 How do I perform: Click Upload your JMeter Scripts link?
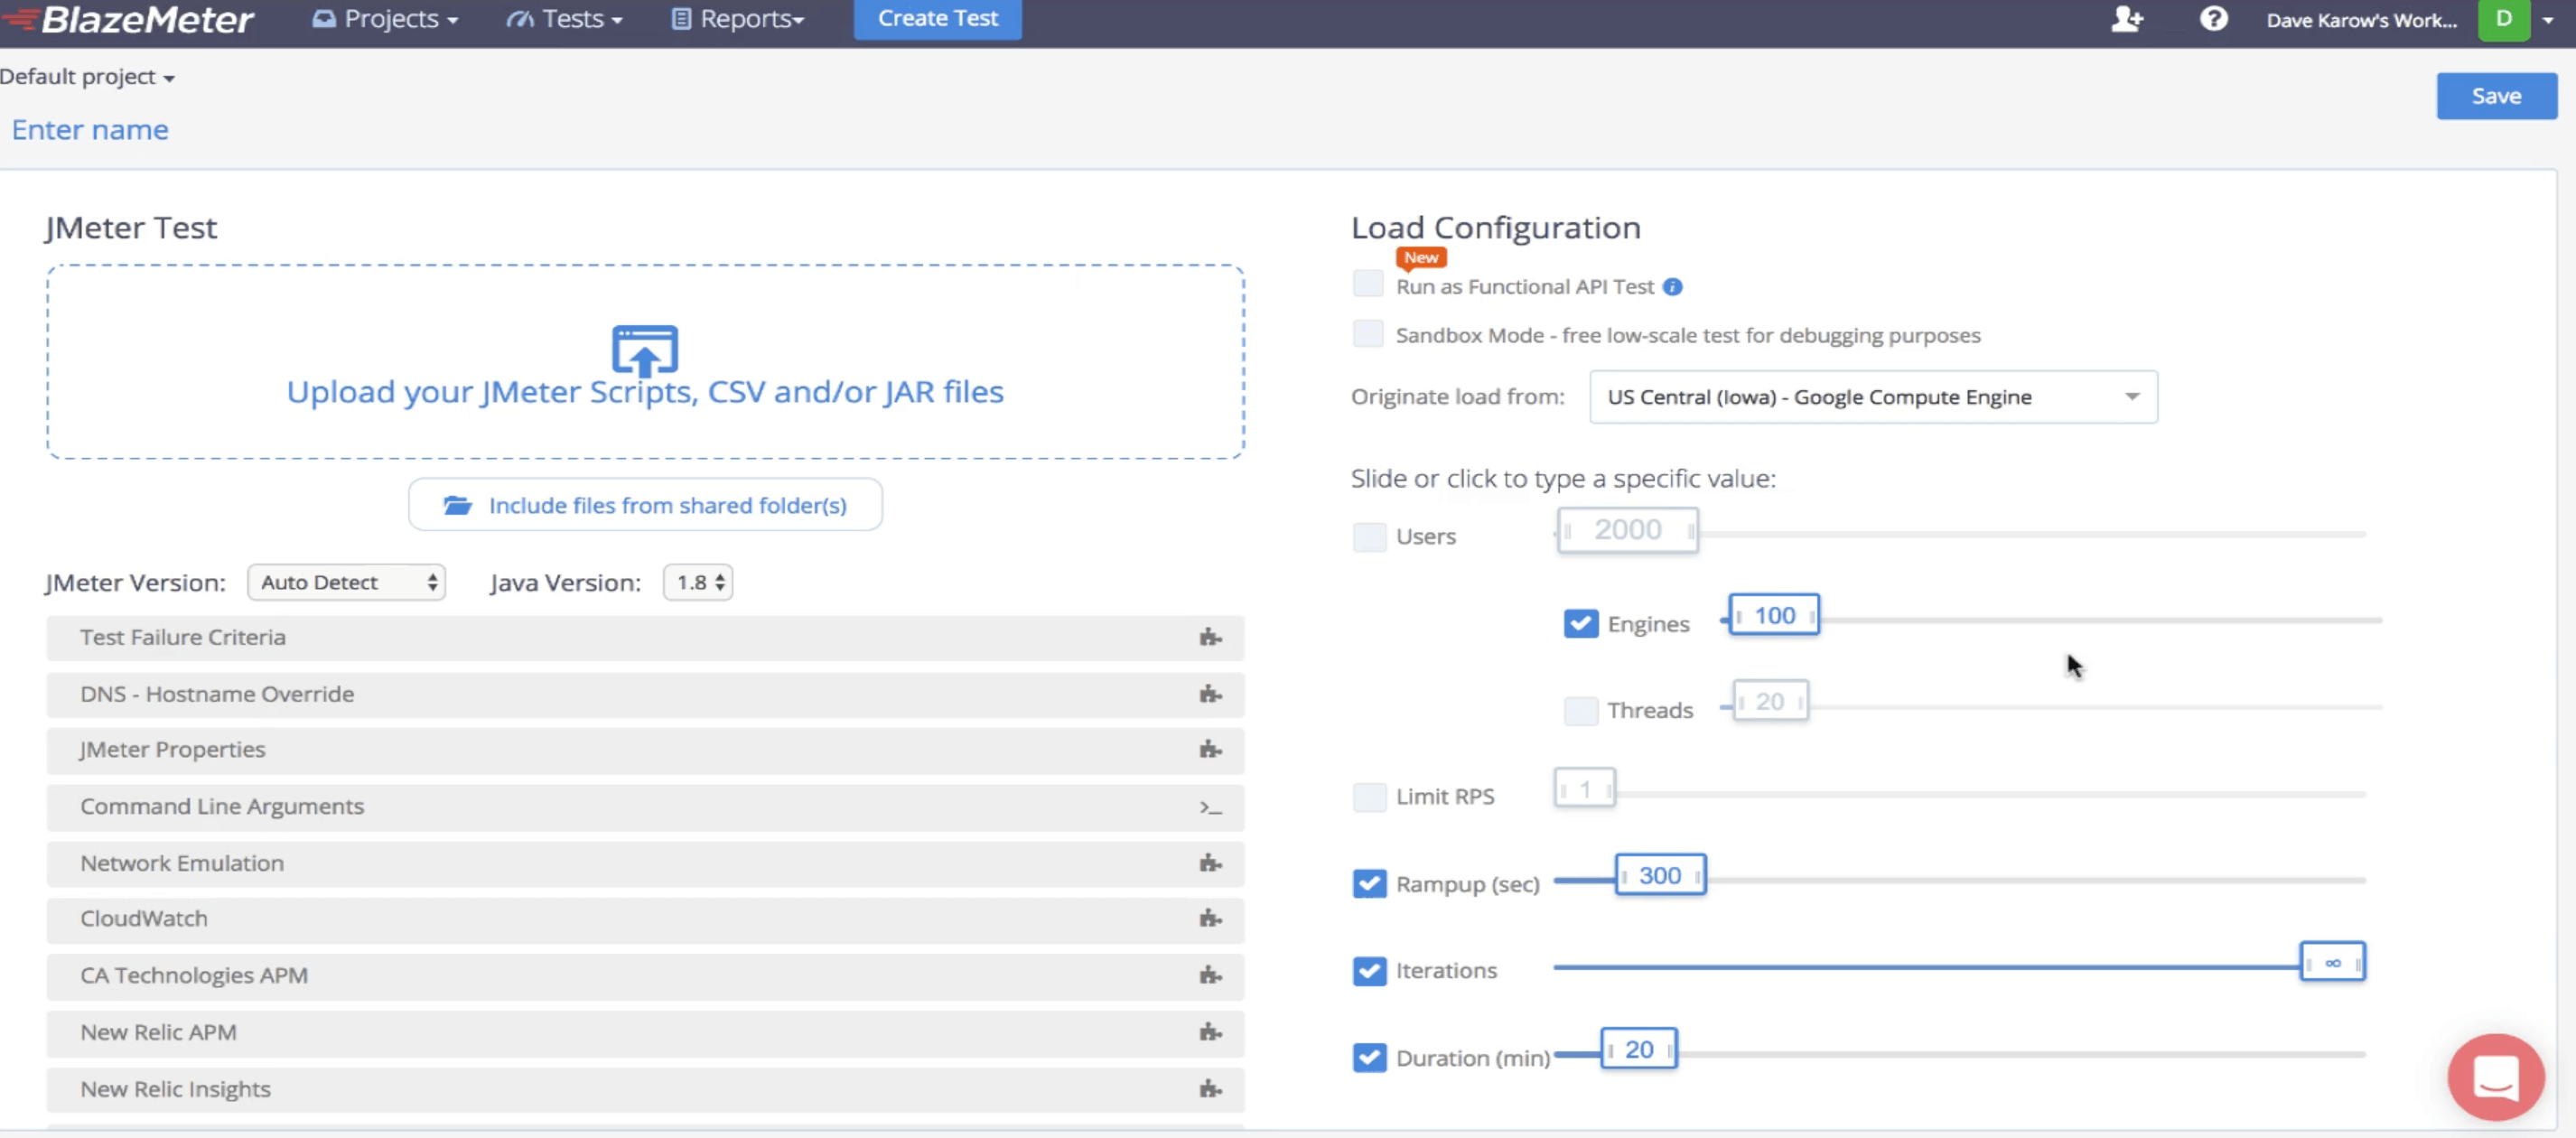pyautogui.click(x=645, y=392)
